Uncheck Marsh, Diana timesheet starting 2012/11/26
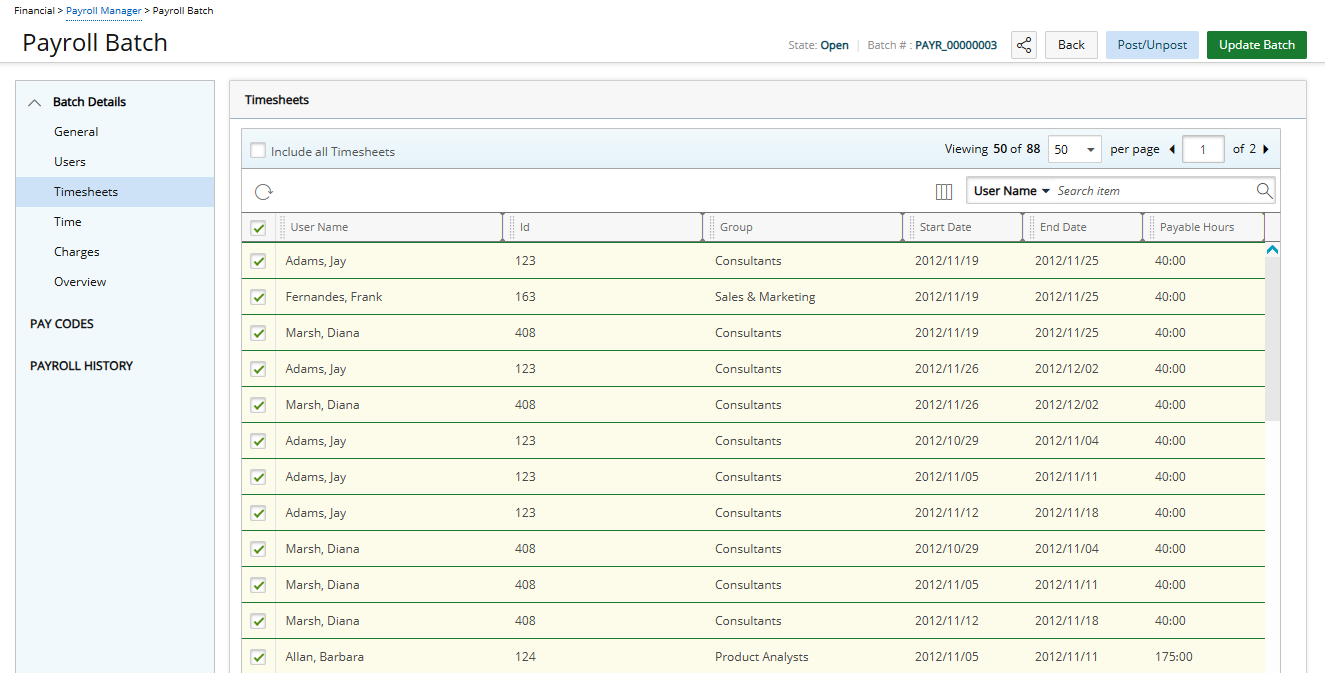Viewport: 1325px width, 673px height. [258, 405]
